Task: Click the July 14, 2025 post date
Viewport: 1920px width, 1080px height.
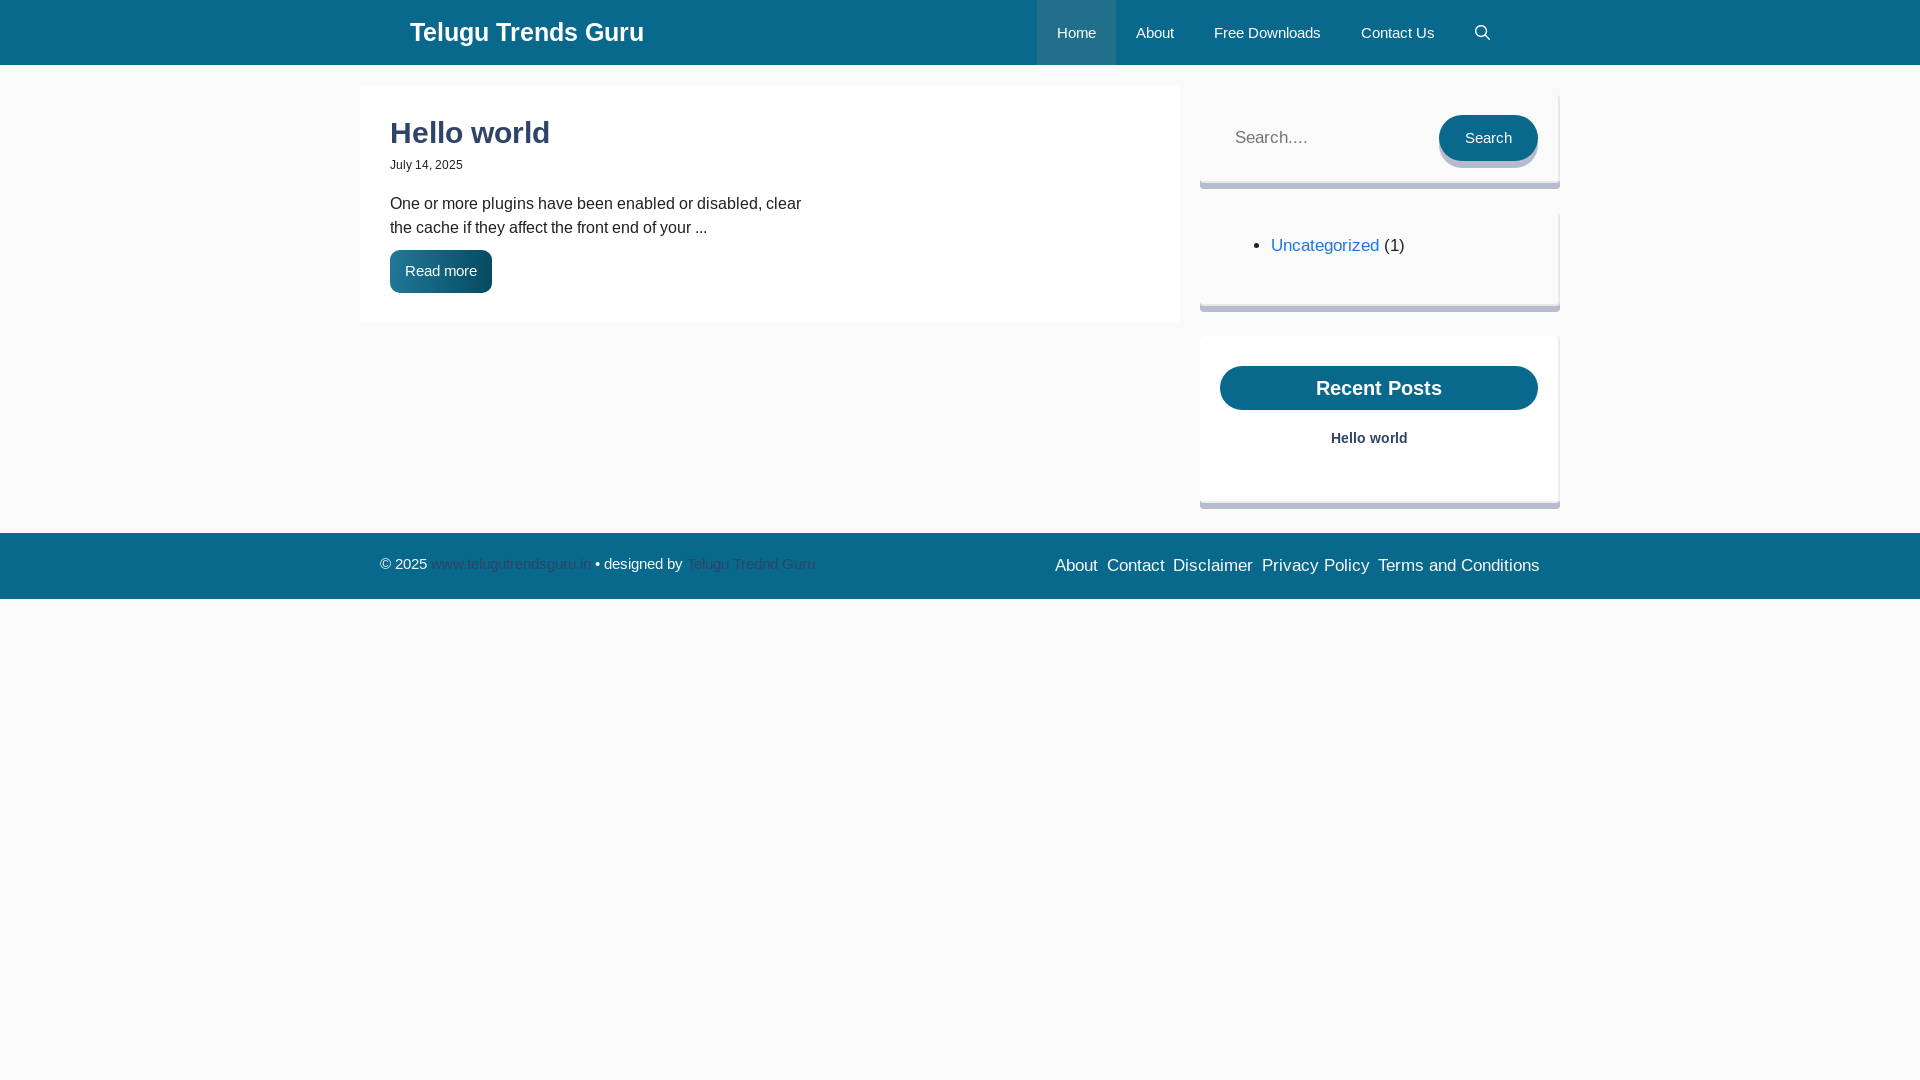Action: tap(426, 165)
